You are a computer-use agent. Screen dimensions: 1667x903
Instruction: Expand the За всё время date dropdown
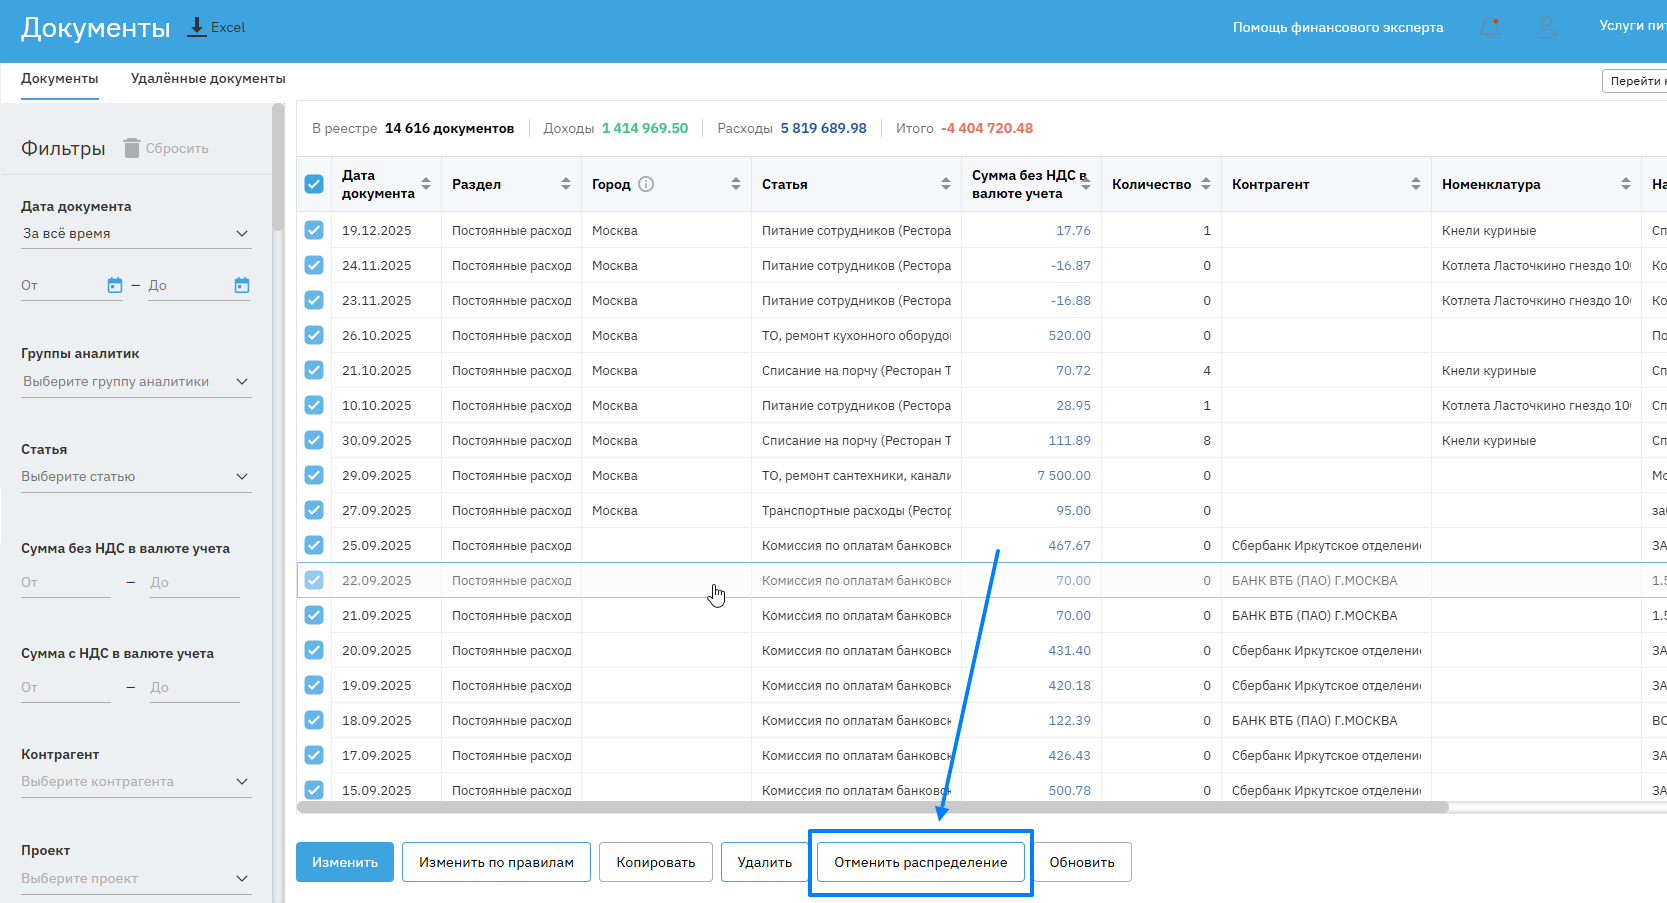[x=136, y=233]
